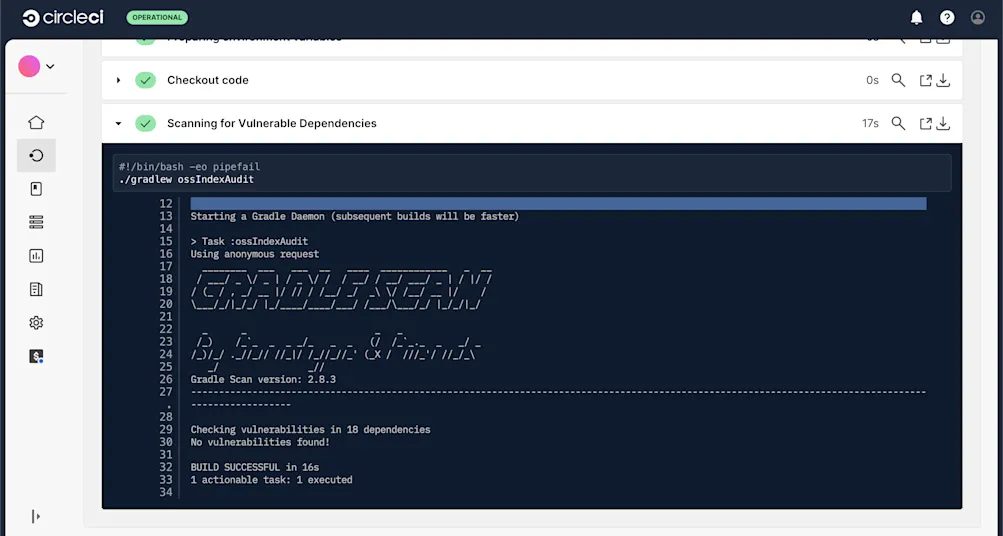Open the help question-mark icon

947,18
